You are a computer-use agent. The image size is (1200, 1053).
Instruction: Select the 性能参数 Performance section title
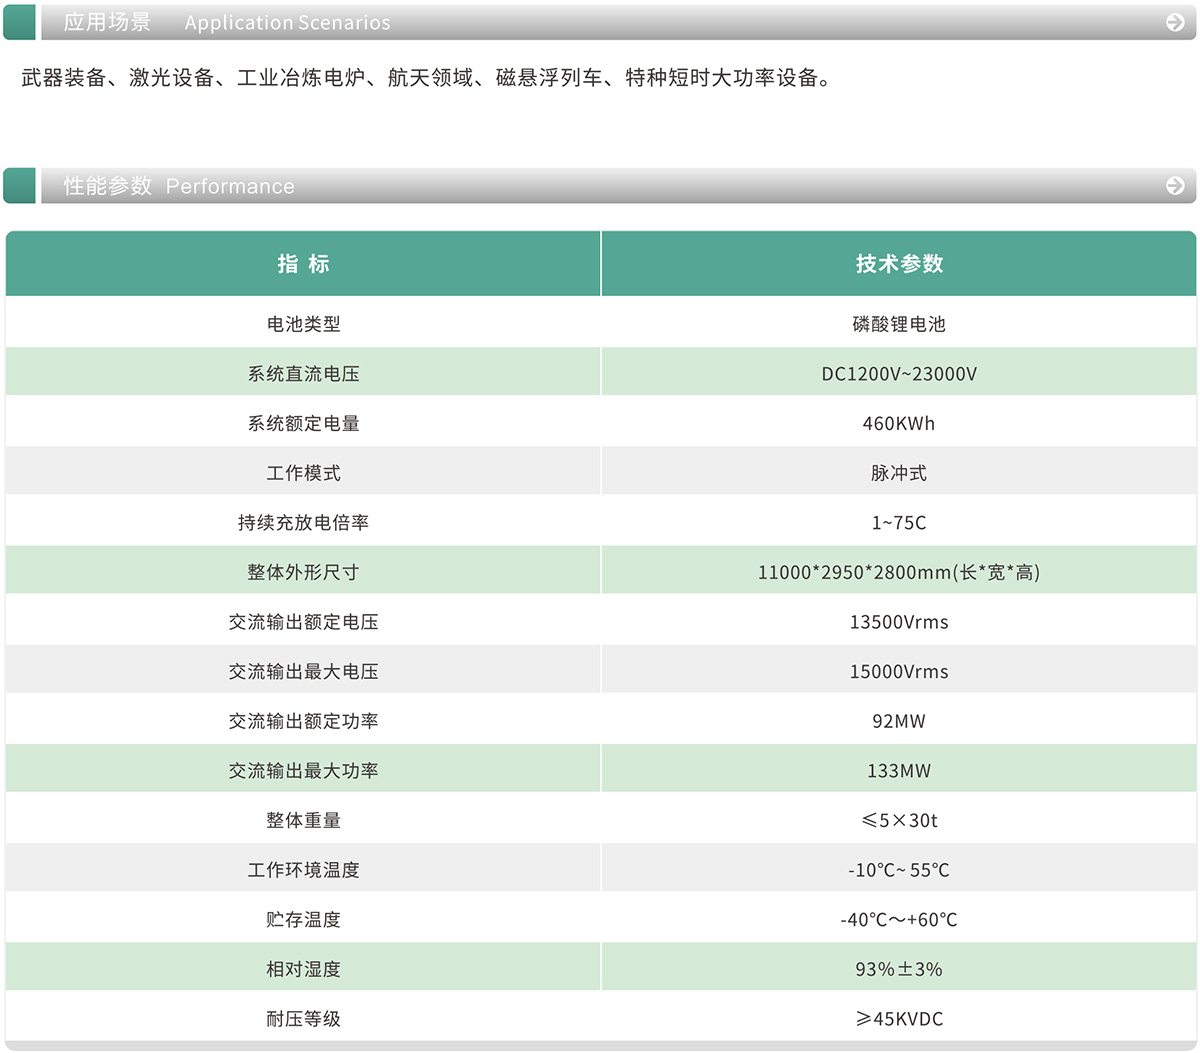[179, 186]
